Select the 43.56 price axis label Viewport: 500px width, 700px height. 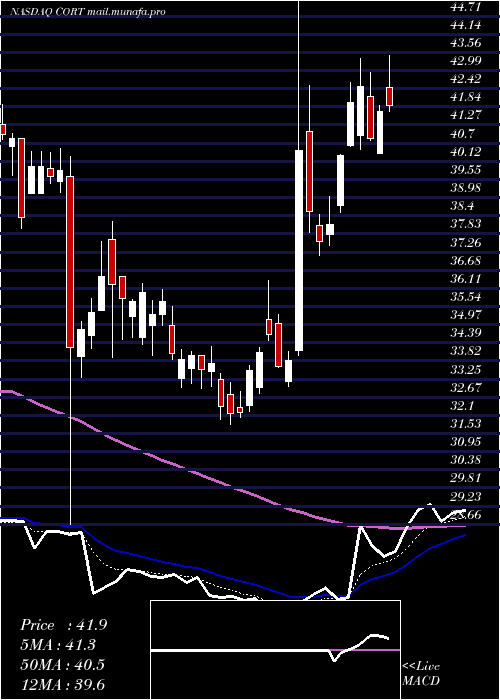coord(466,43)
